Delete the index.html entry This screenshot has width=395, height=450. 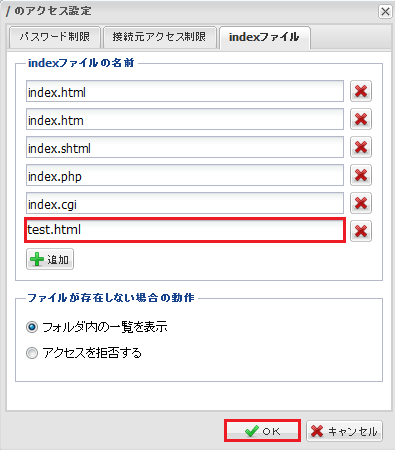[x=361, y=91]
